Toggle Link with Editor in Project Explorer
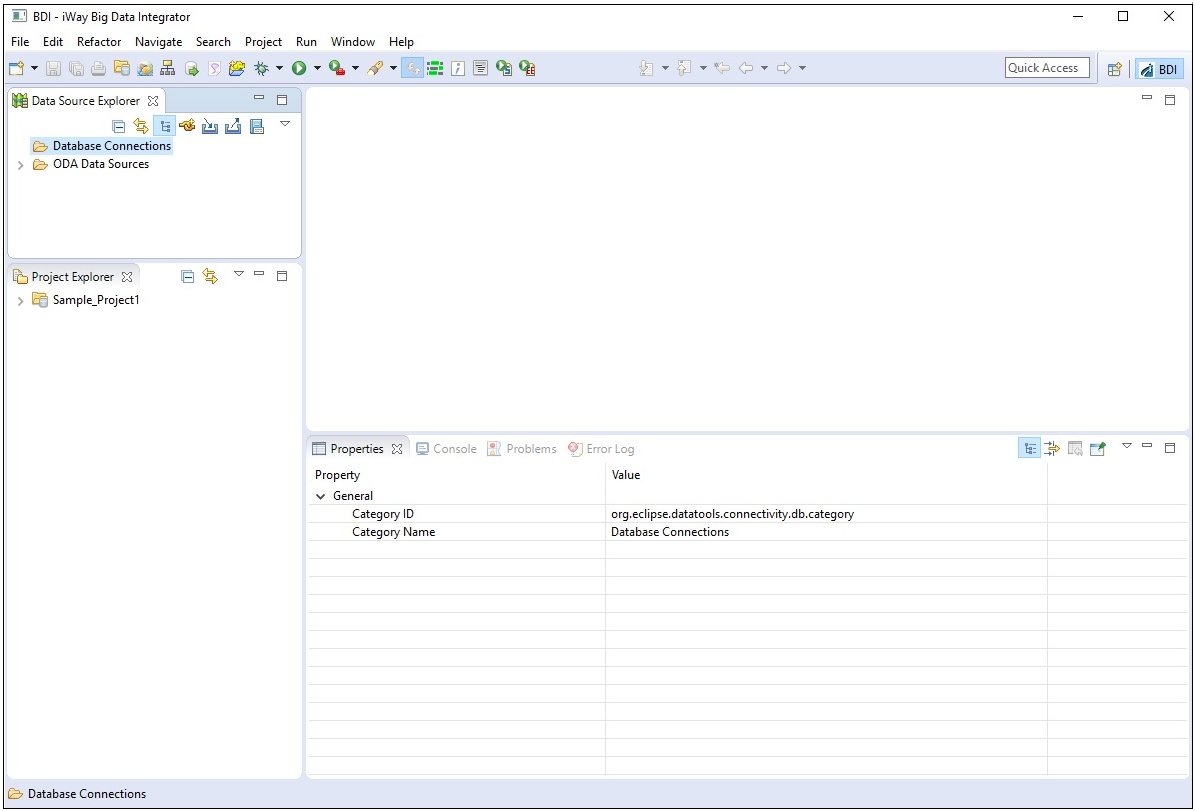1195x811 pixels. pos(210,277)
